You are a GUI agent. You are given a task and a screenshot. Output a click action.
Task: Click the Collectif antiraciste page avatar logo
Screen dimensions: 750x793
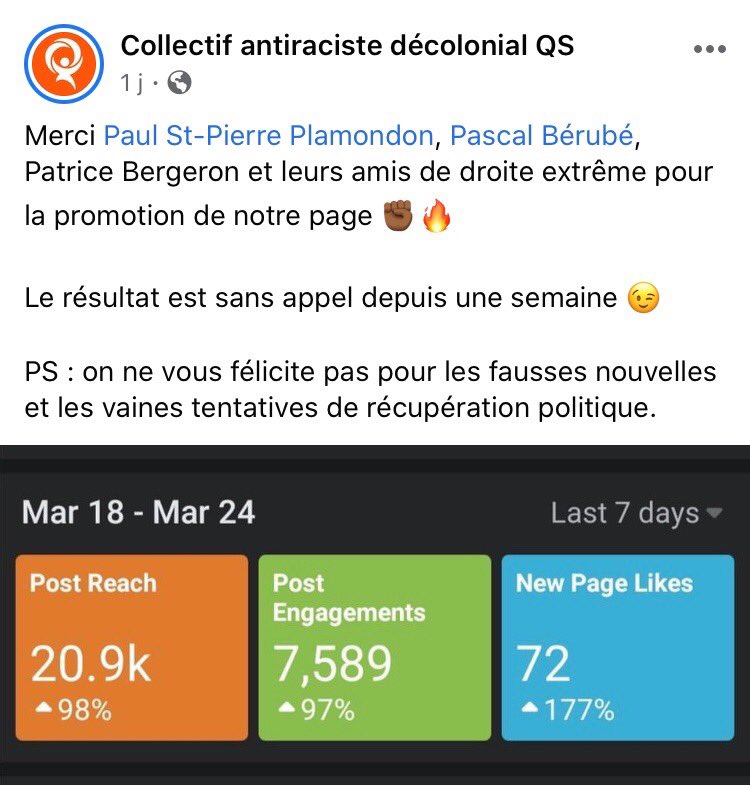pos(62,64)
